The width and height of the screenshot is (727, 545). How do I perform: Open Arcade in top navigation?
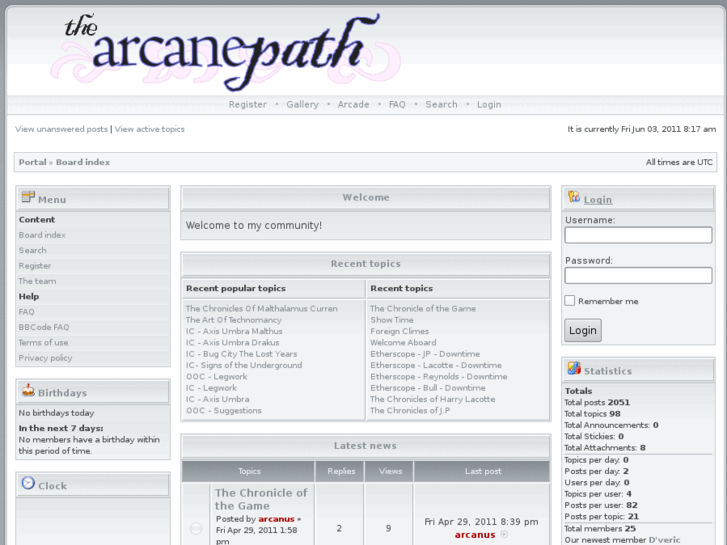pos(353,104)
